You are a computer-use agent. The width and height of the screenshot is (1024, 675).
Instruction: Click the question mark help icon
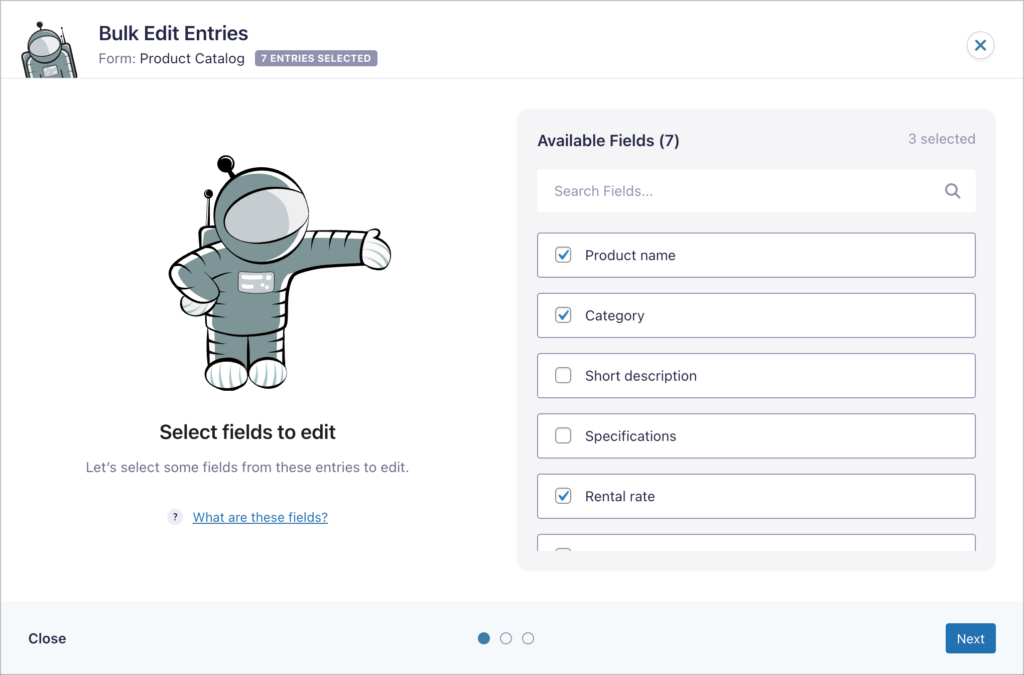tap(175, 517)
